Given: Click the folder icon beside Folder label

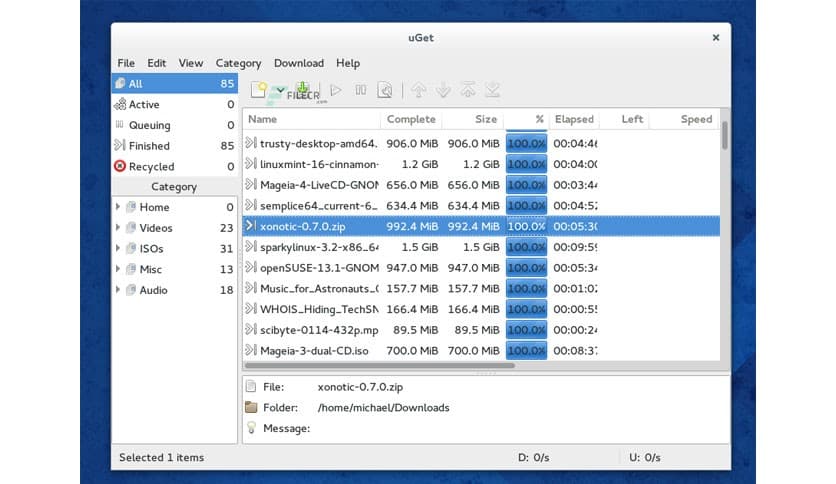Looking at the screenshot, I should click(251, 407).
